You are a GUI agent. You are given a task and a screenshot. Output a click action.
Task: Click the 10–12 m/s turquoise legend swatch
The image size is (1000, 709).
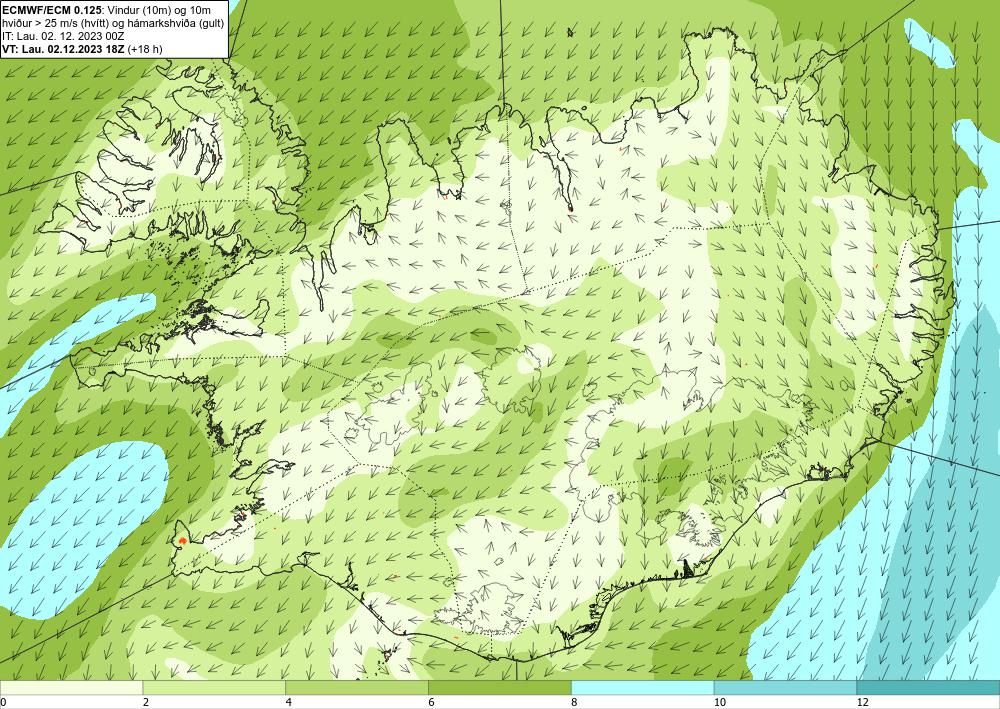tap(786, 687)
